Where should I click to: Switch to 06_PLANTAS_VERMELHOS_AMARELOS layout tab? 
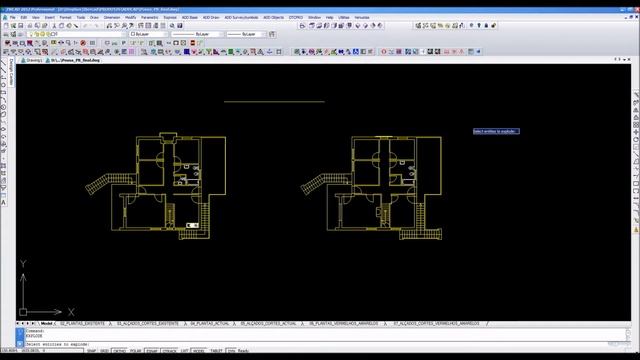click(x=343, y=324)
